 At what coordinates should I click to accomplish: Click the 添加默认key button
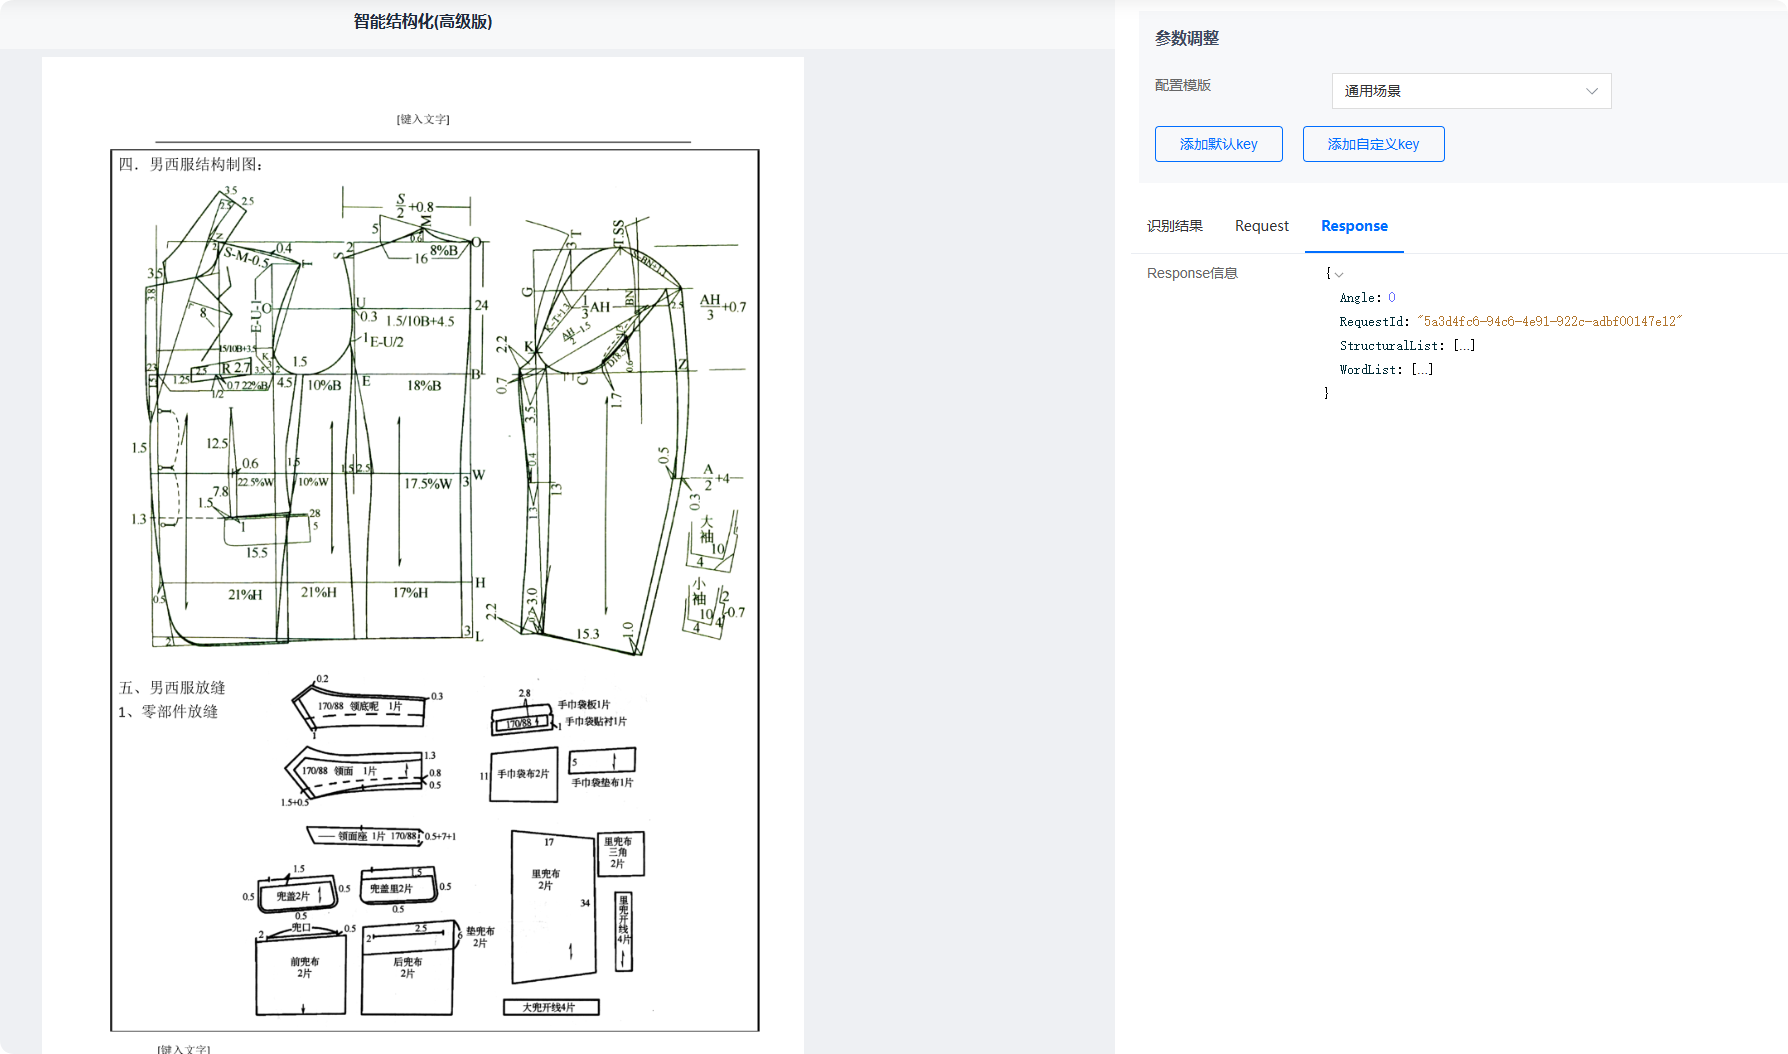tap(1218, 144)
